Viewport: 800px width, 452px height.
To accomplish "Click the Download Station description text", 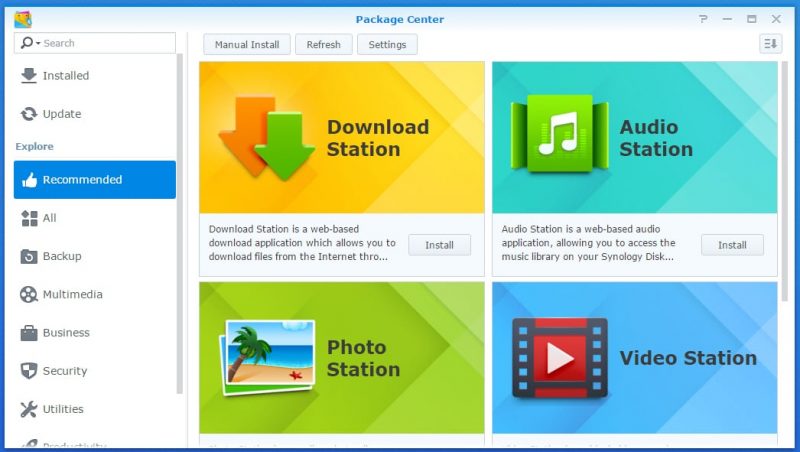I will (x=302, y=243).
